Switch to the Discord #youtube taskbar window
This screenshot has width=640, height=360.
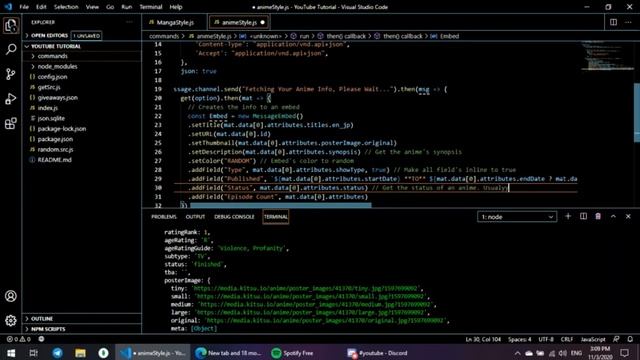tap(378, 353)
